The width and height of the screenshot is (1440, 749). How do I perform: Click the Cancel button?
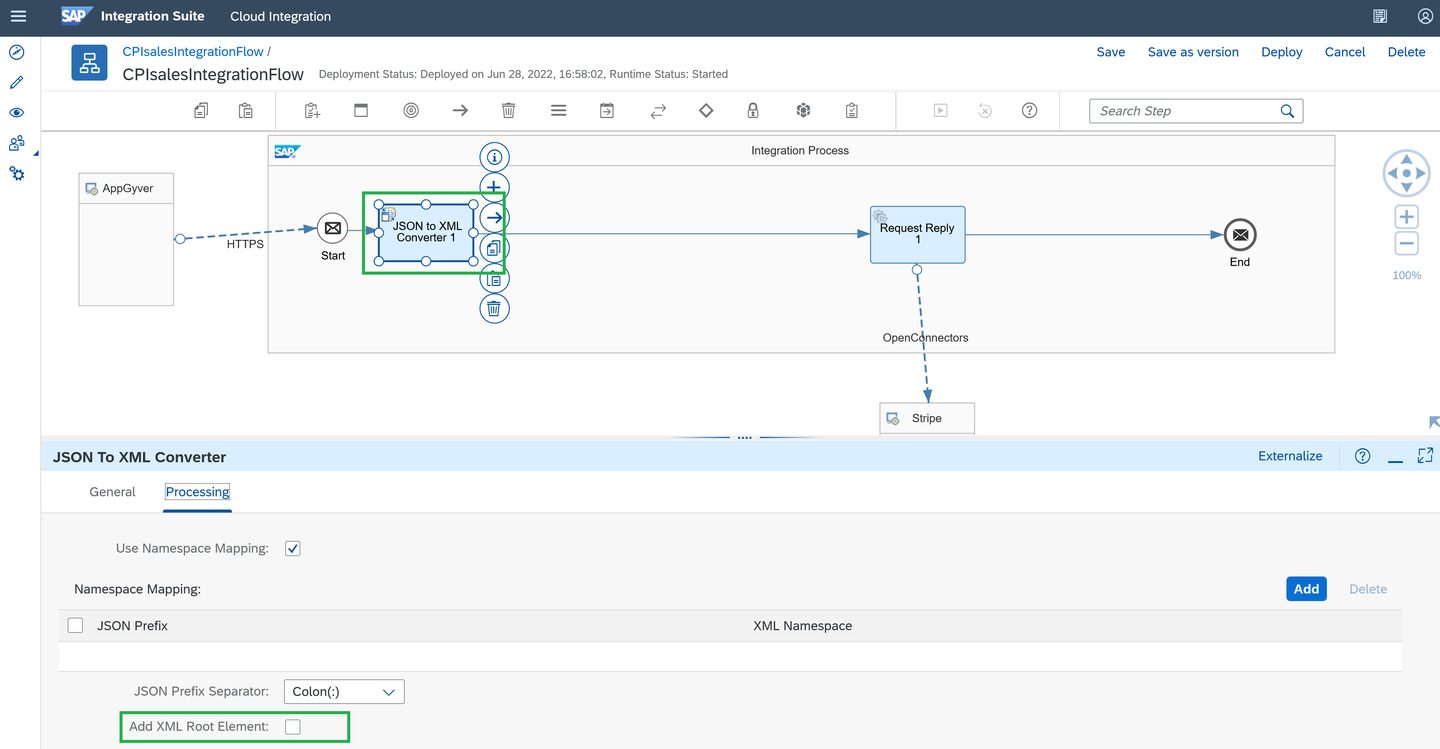pyautogui.click(x=1345, y=52)
